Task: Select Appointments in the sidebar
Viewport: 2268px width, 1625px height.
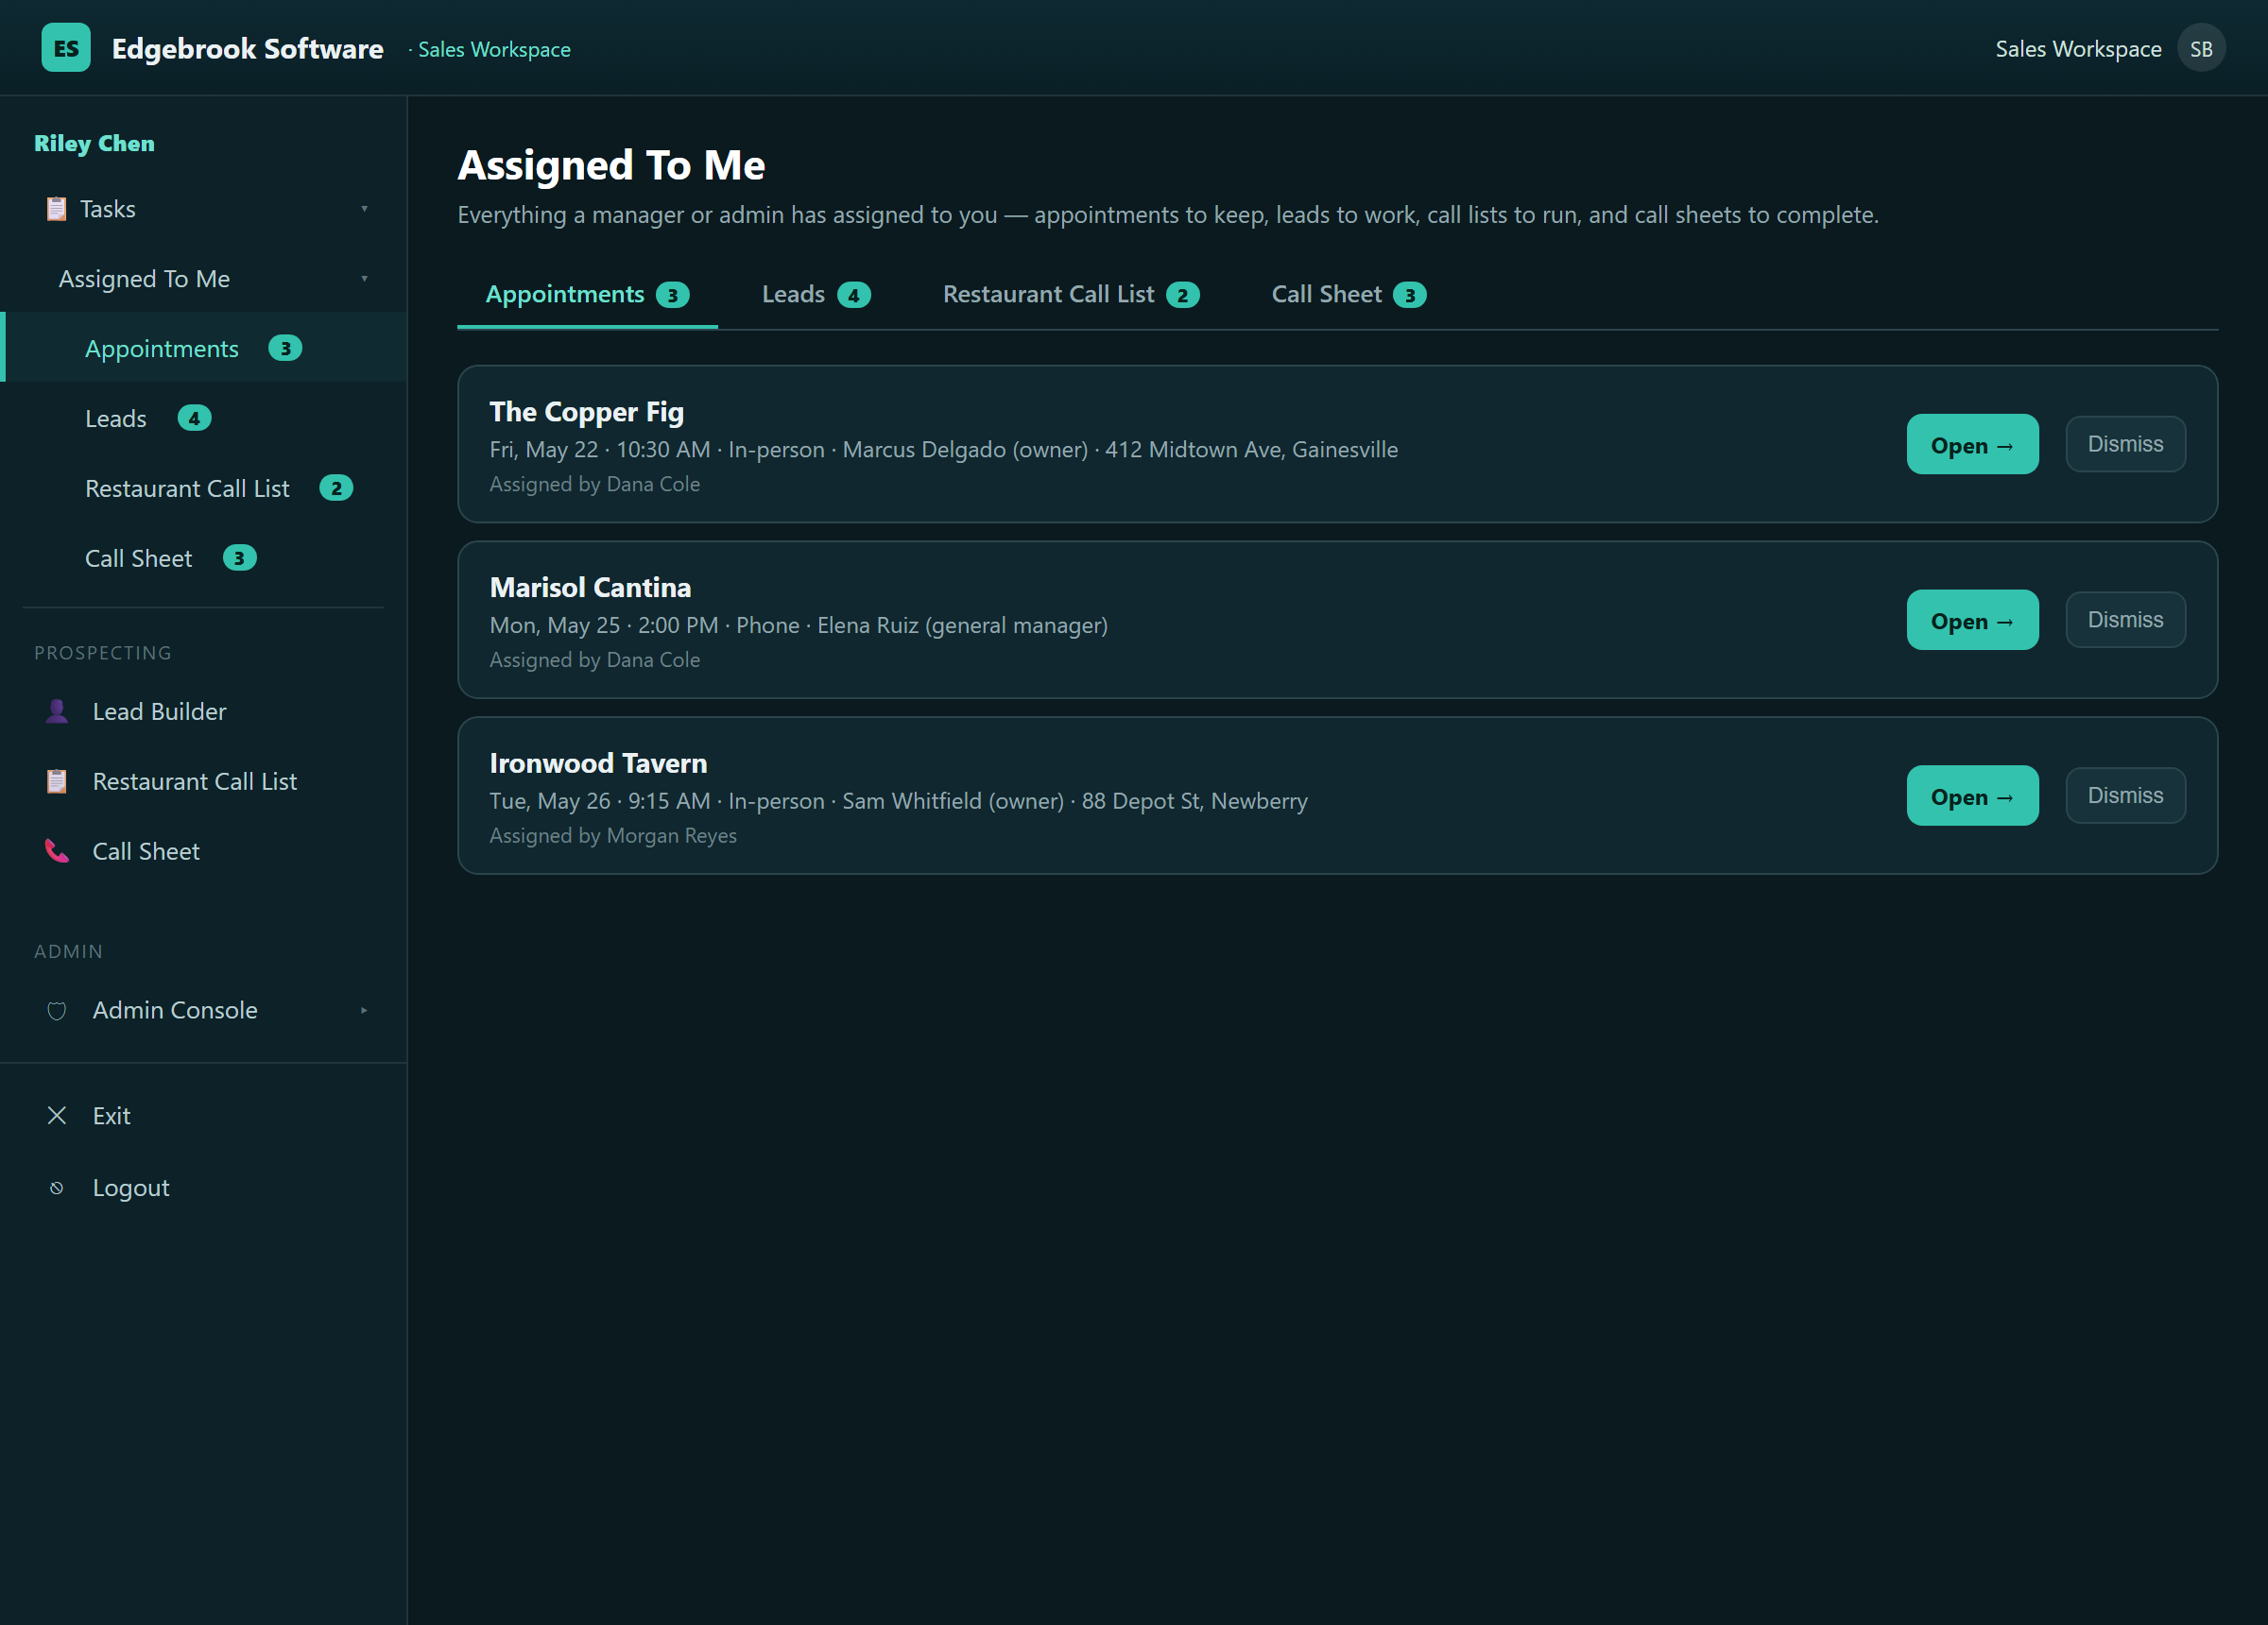Action: (x=203, y=348)
